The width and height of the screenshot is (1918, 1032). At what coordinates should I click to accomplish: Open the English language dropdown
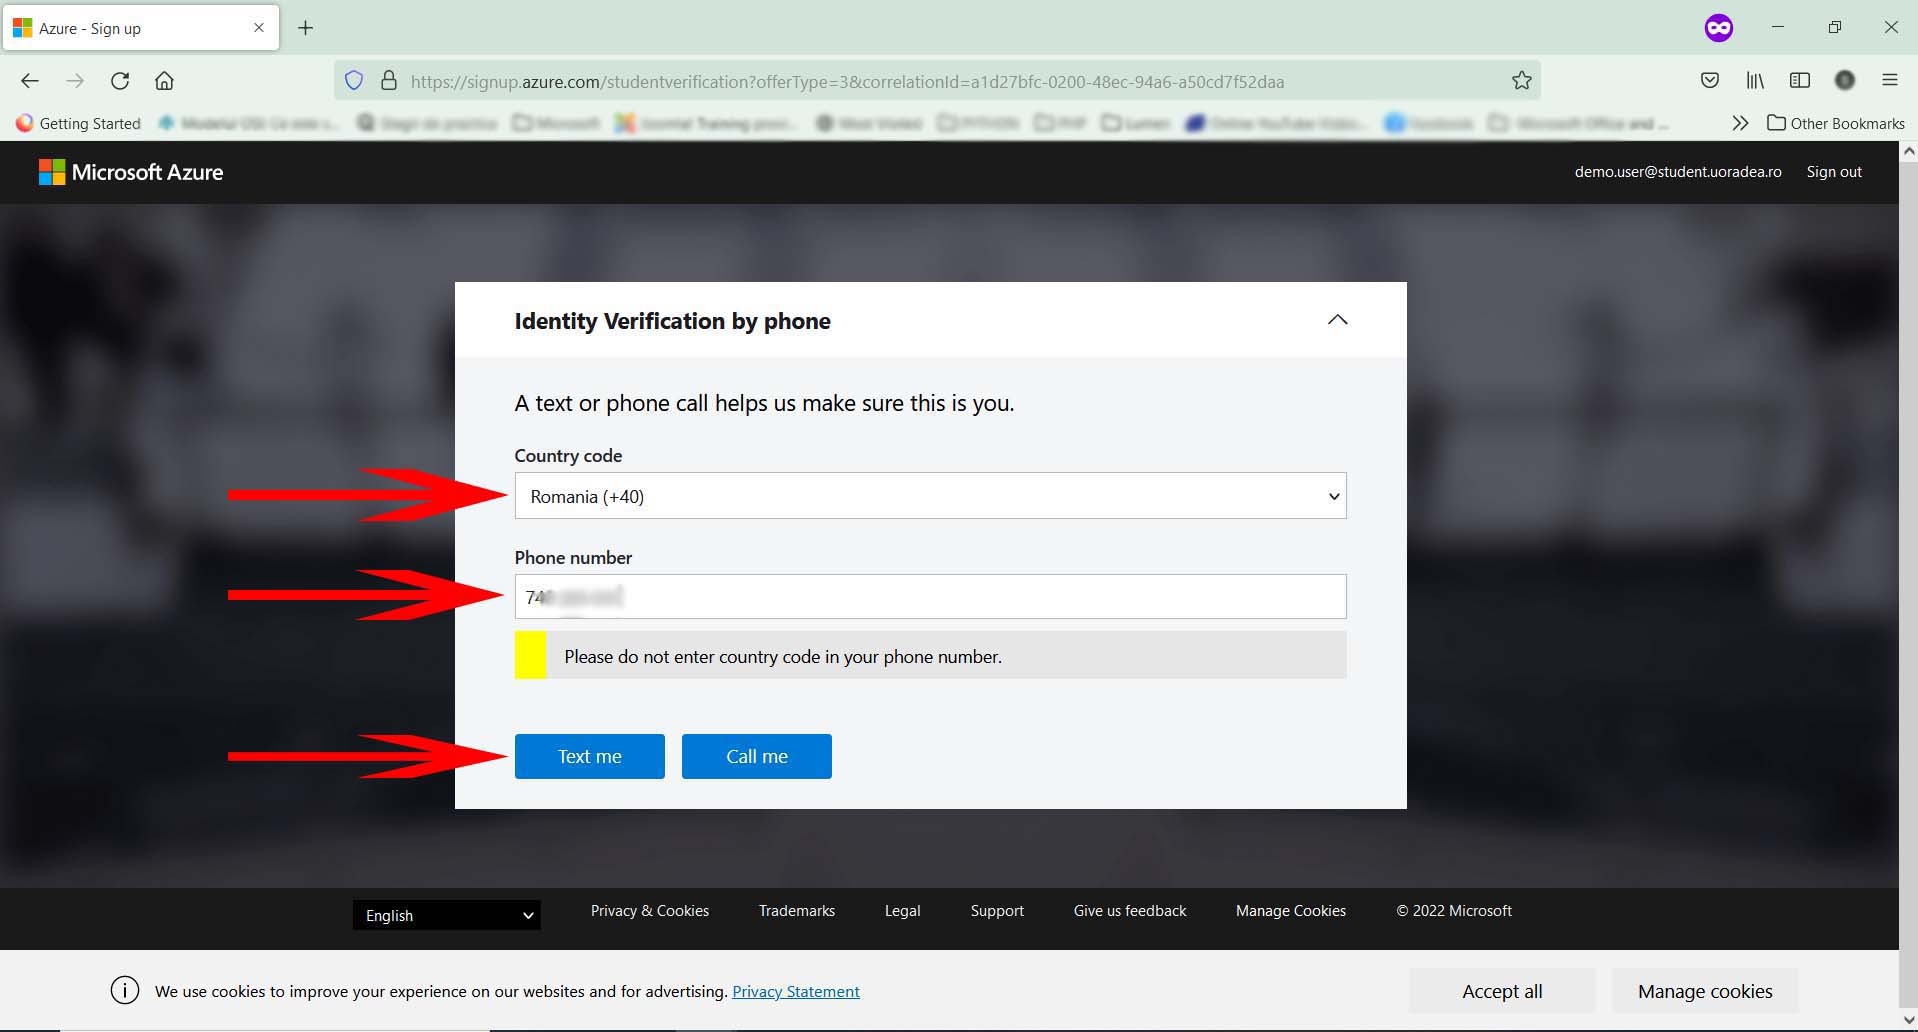click(x=446, y=915)
